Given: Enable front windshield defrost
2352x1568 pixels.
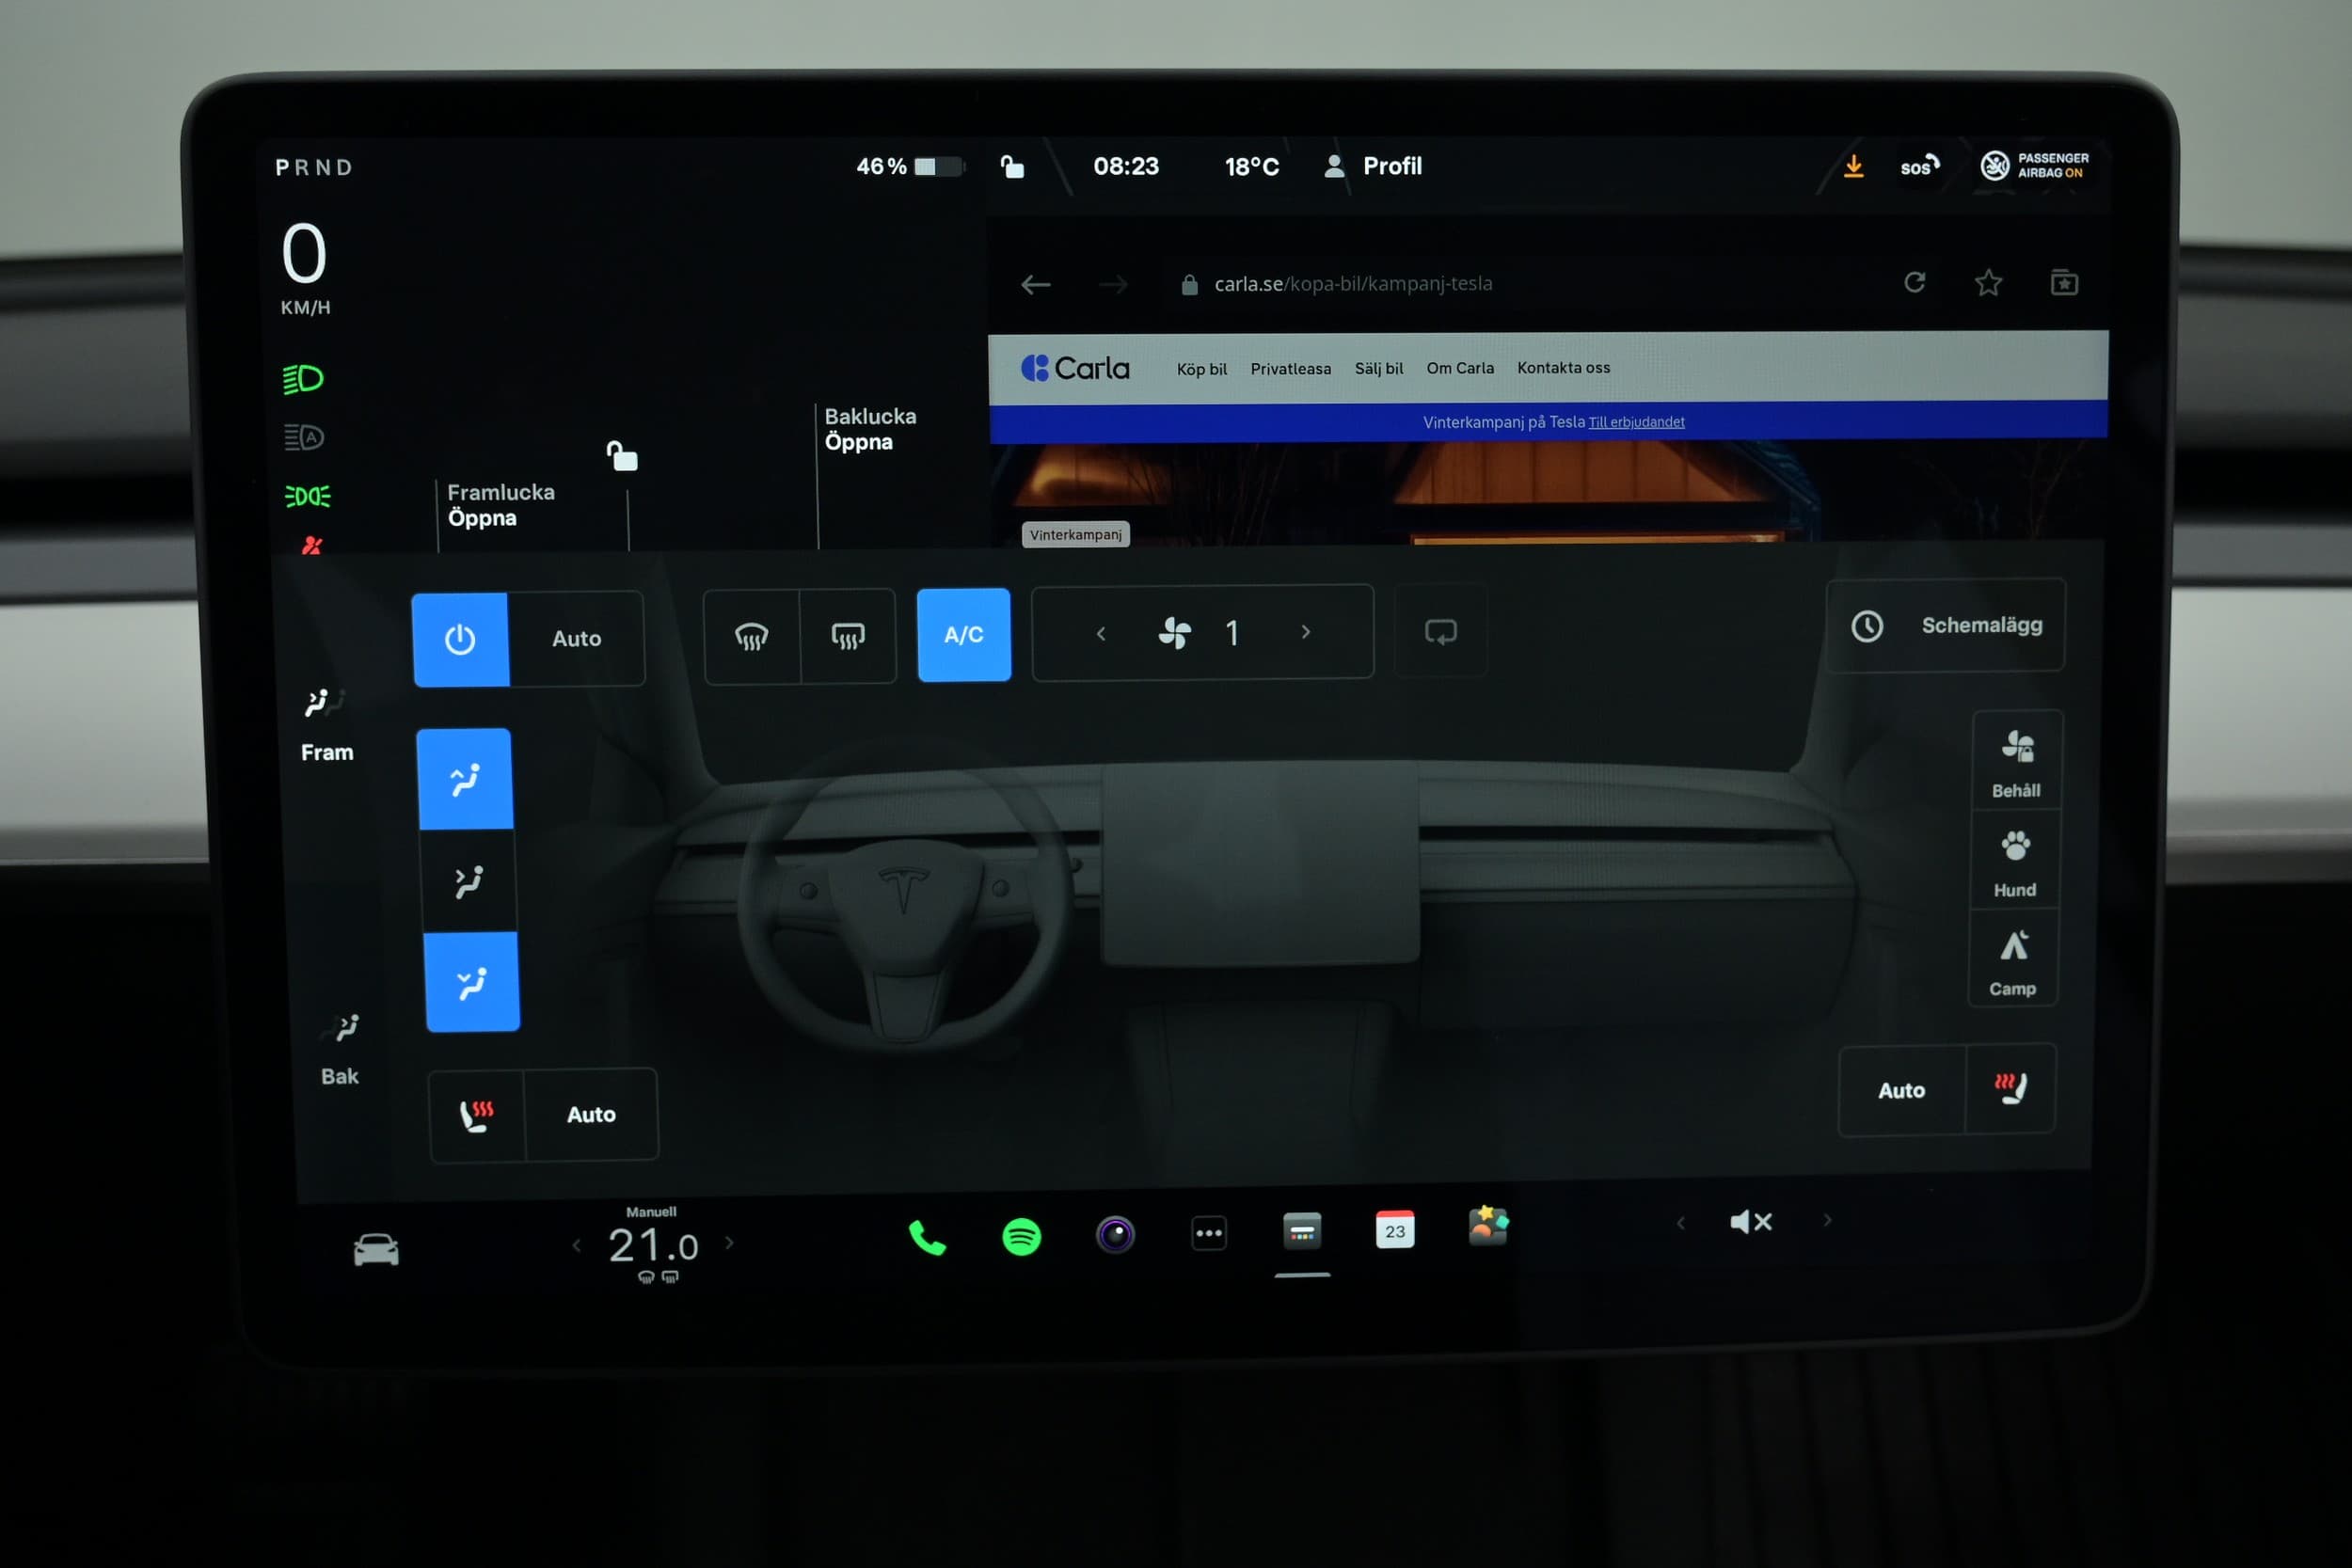Looking at the screenshot, I should 751,637.
